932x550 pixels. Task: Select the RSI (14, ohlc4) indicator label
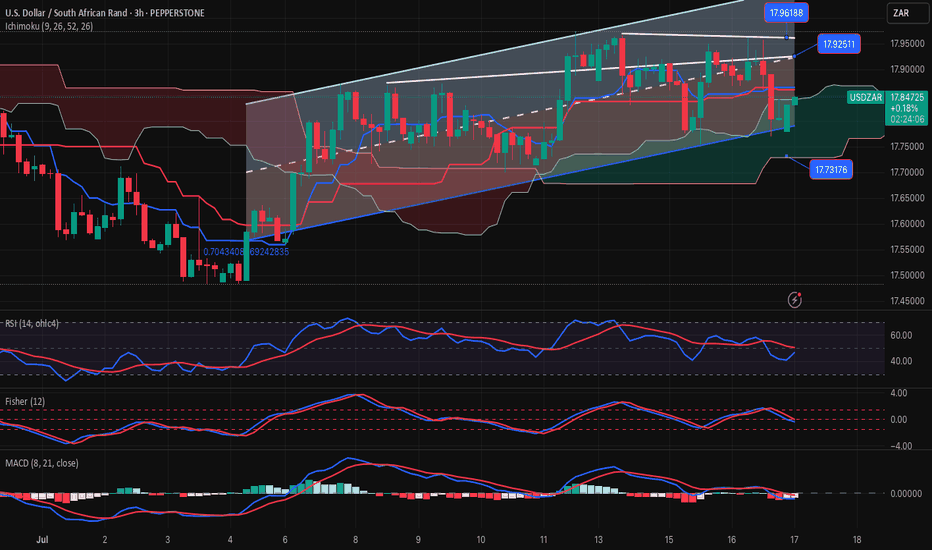tap(32, 323)
